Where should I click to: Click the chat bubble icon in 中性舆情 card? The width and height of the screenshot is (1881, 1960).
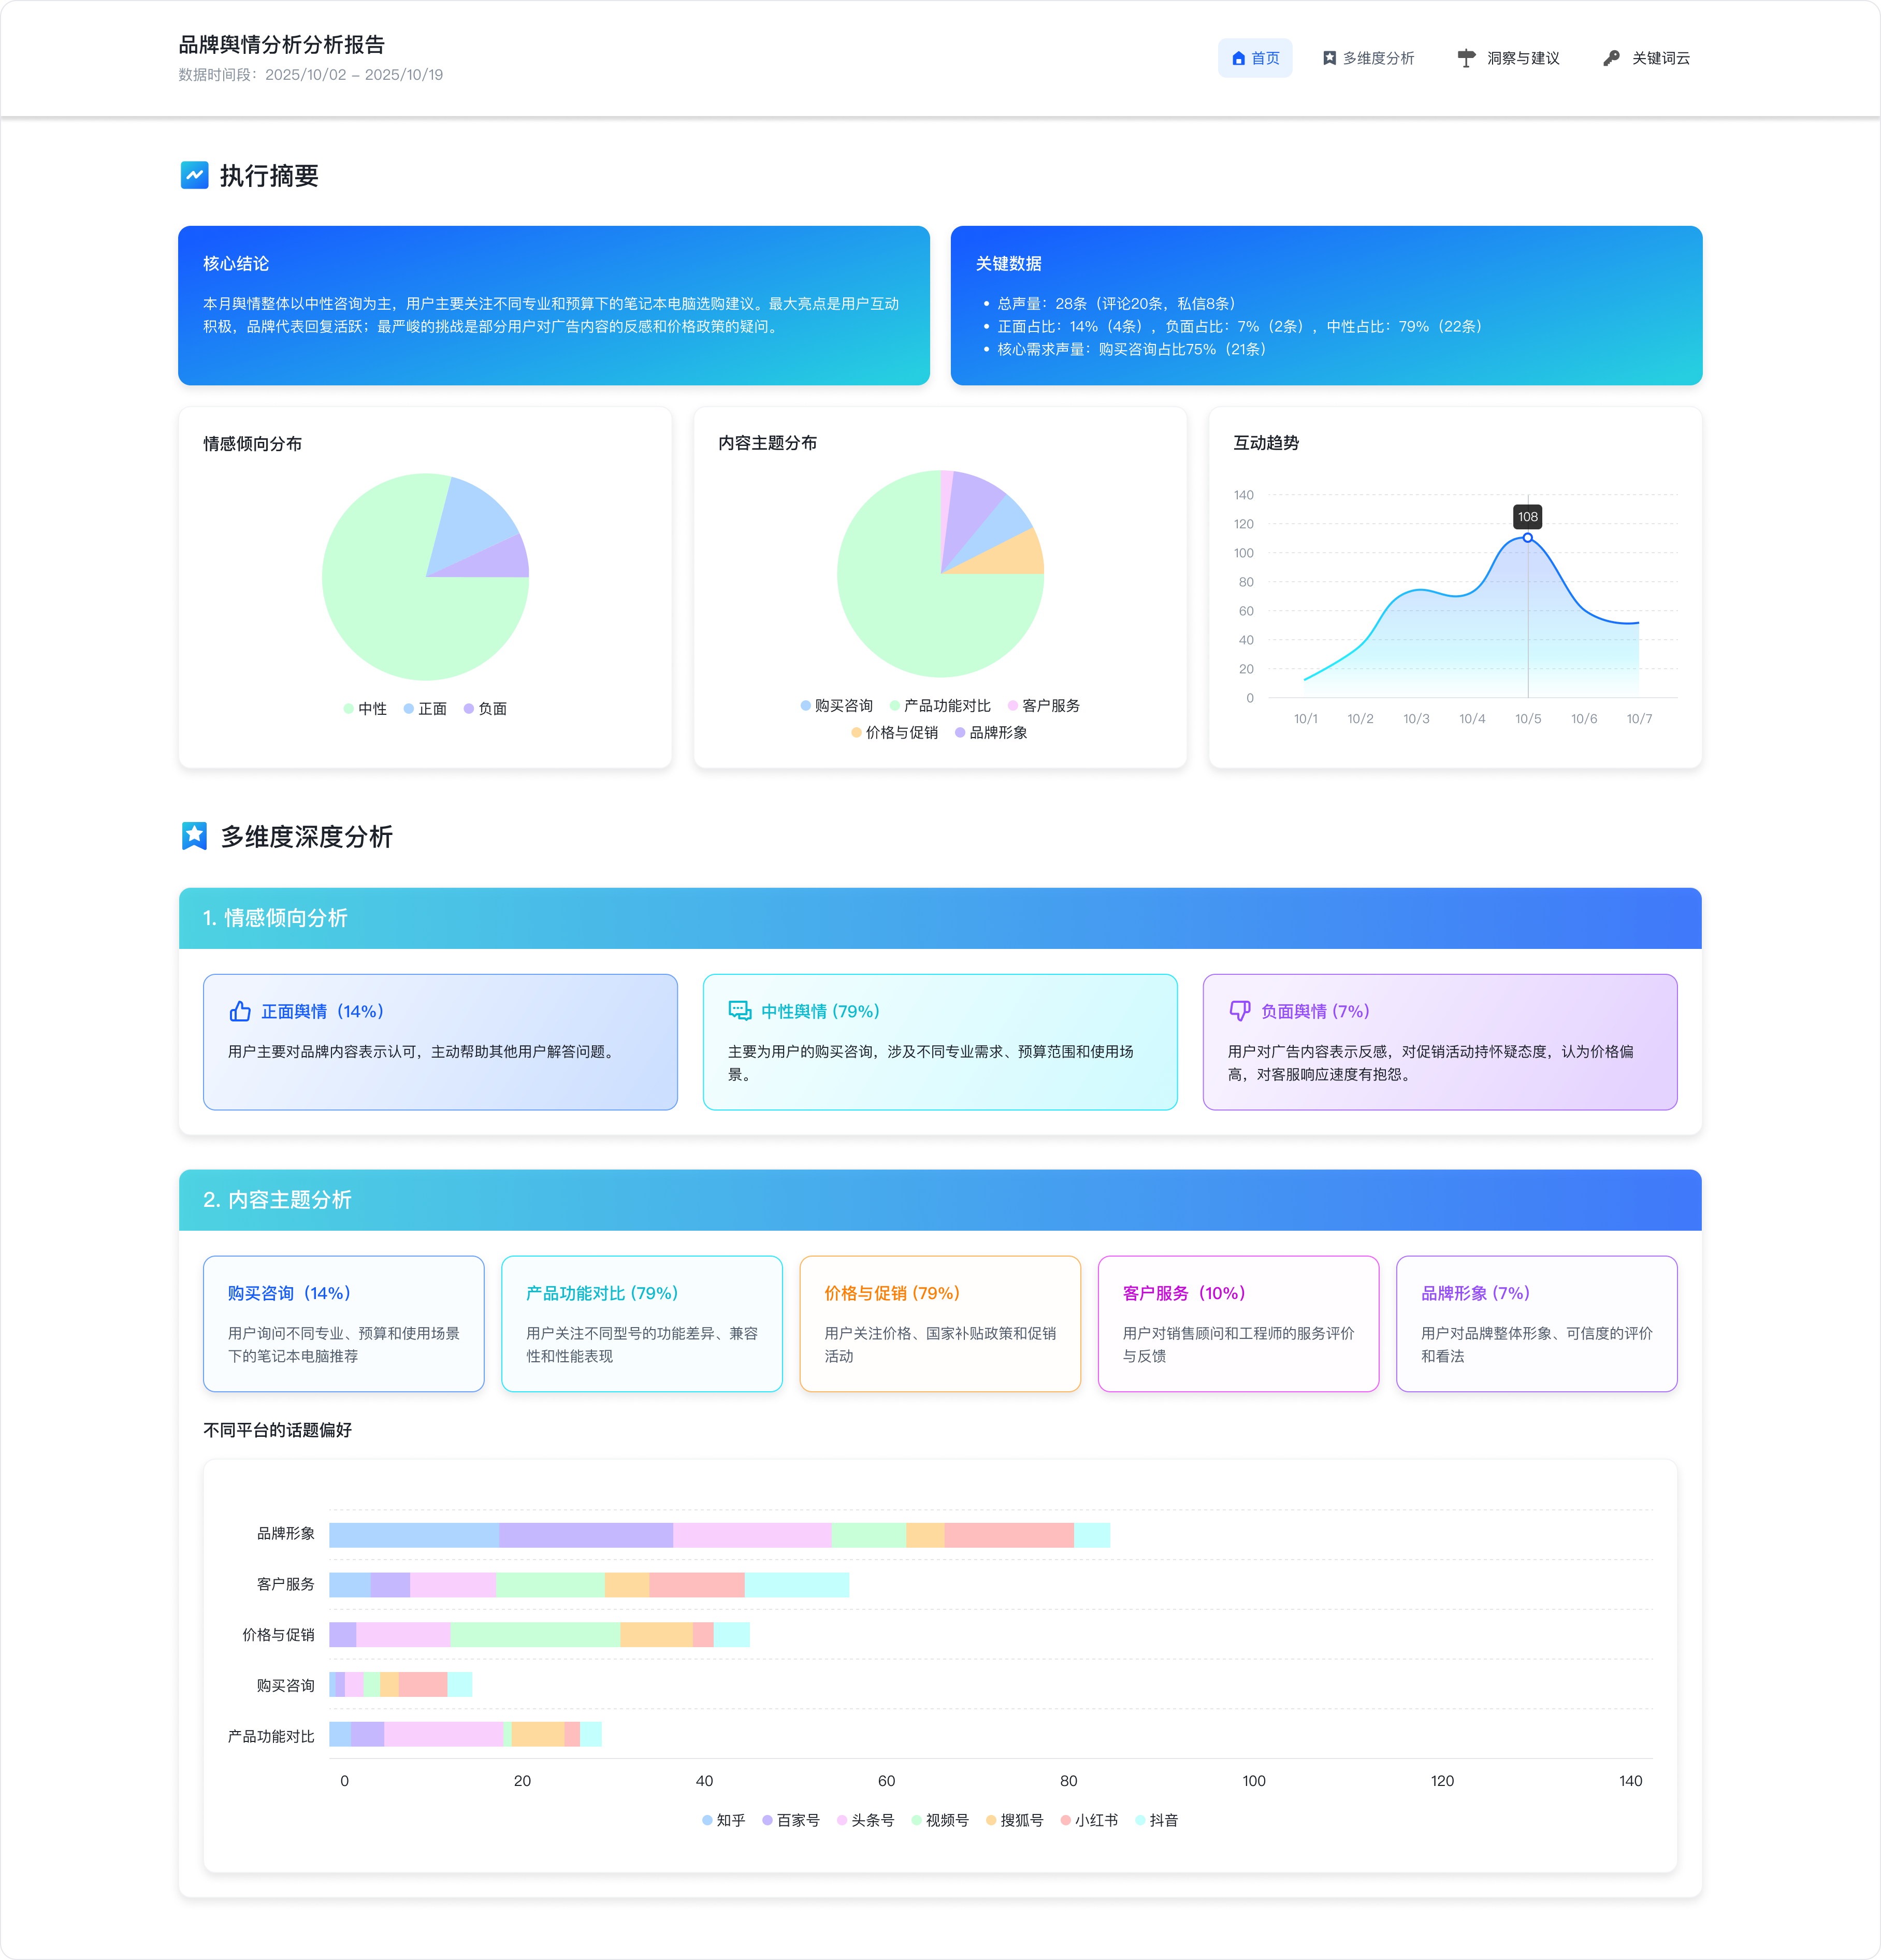pyautogui.click(x=740, y=1011)
